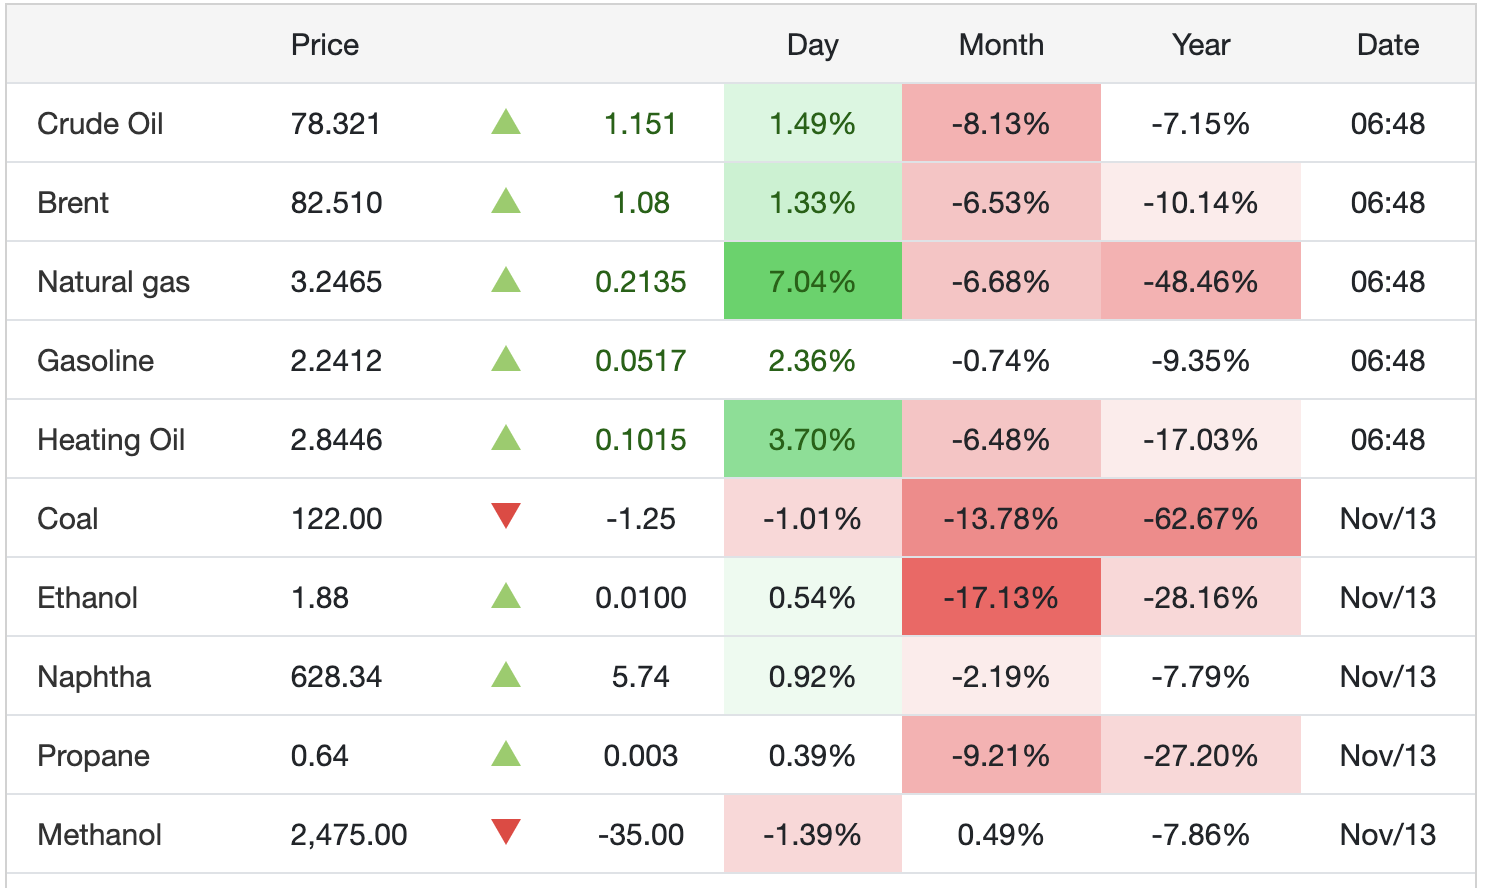
Task: Click the -1.01% day change cell
Action: pyautogui.click(x=812, y=518)
